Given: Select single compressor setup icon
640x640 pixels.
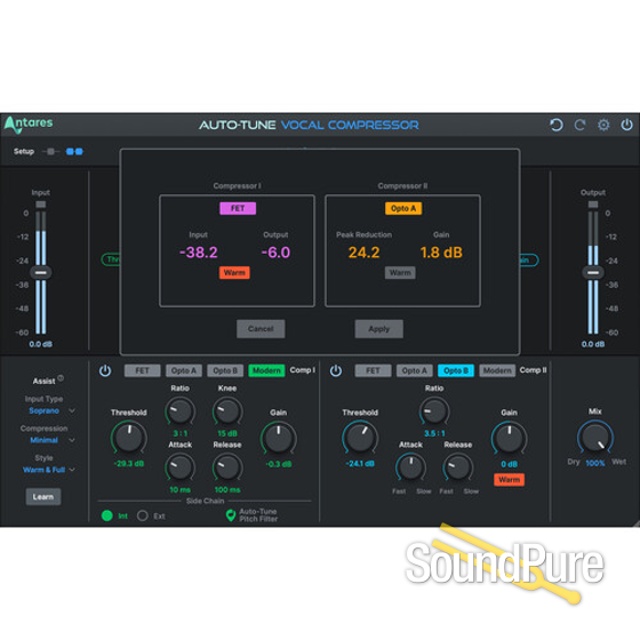Looking at the screenshot, I should pyautogui.click(x=51, y=151).
